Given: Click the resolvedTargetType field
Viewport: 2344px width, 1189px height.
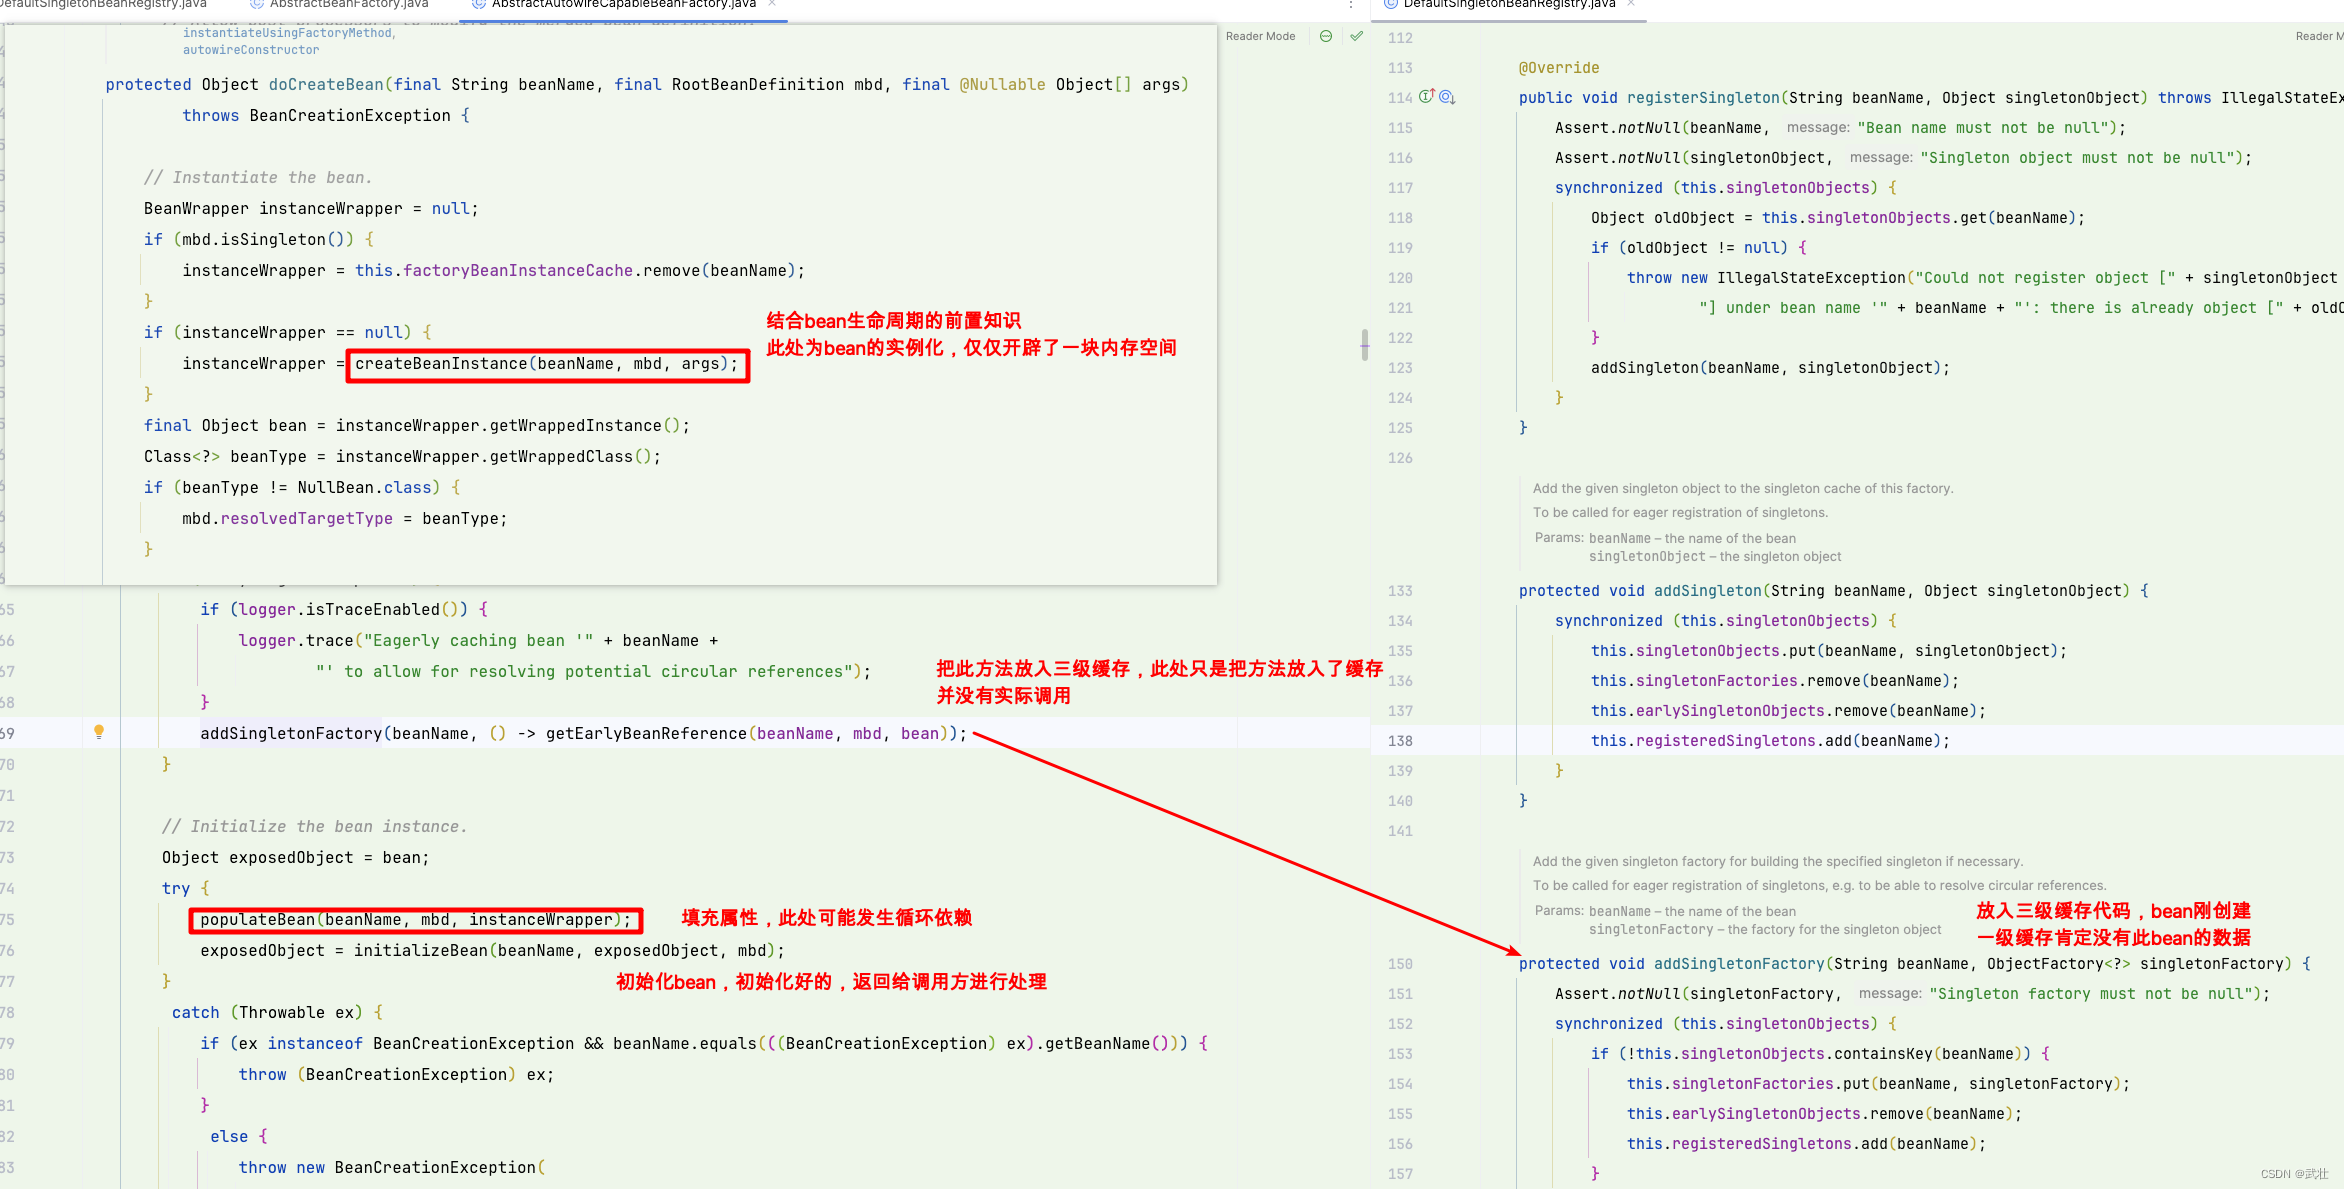Looking at the screenshot, I should click(307, 519).
